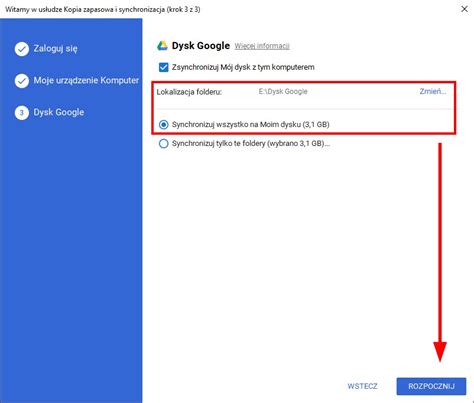Go back with the WSTECZ button

[x=362, y=386]
